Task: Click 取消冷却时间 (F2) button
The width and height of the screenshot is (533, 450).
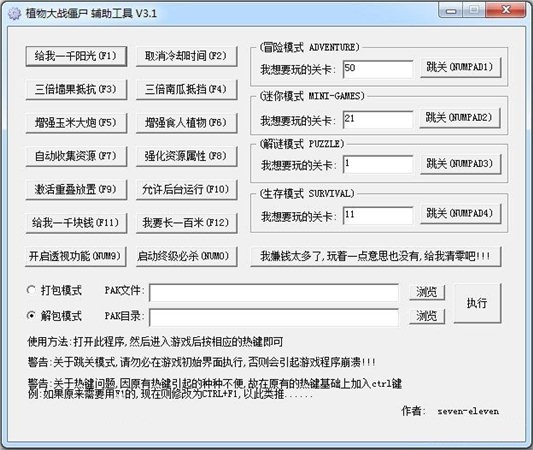Action: click(x=186, y=56)
